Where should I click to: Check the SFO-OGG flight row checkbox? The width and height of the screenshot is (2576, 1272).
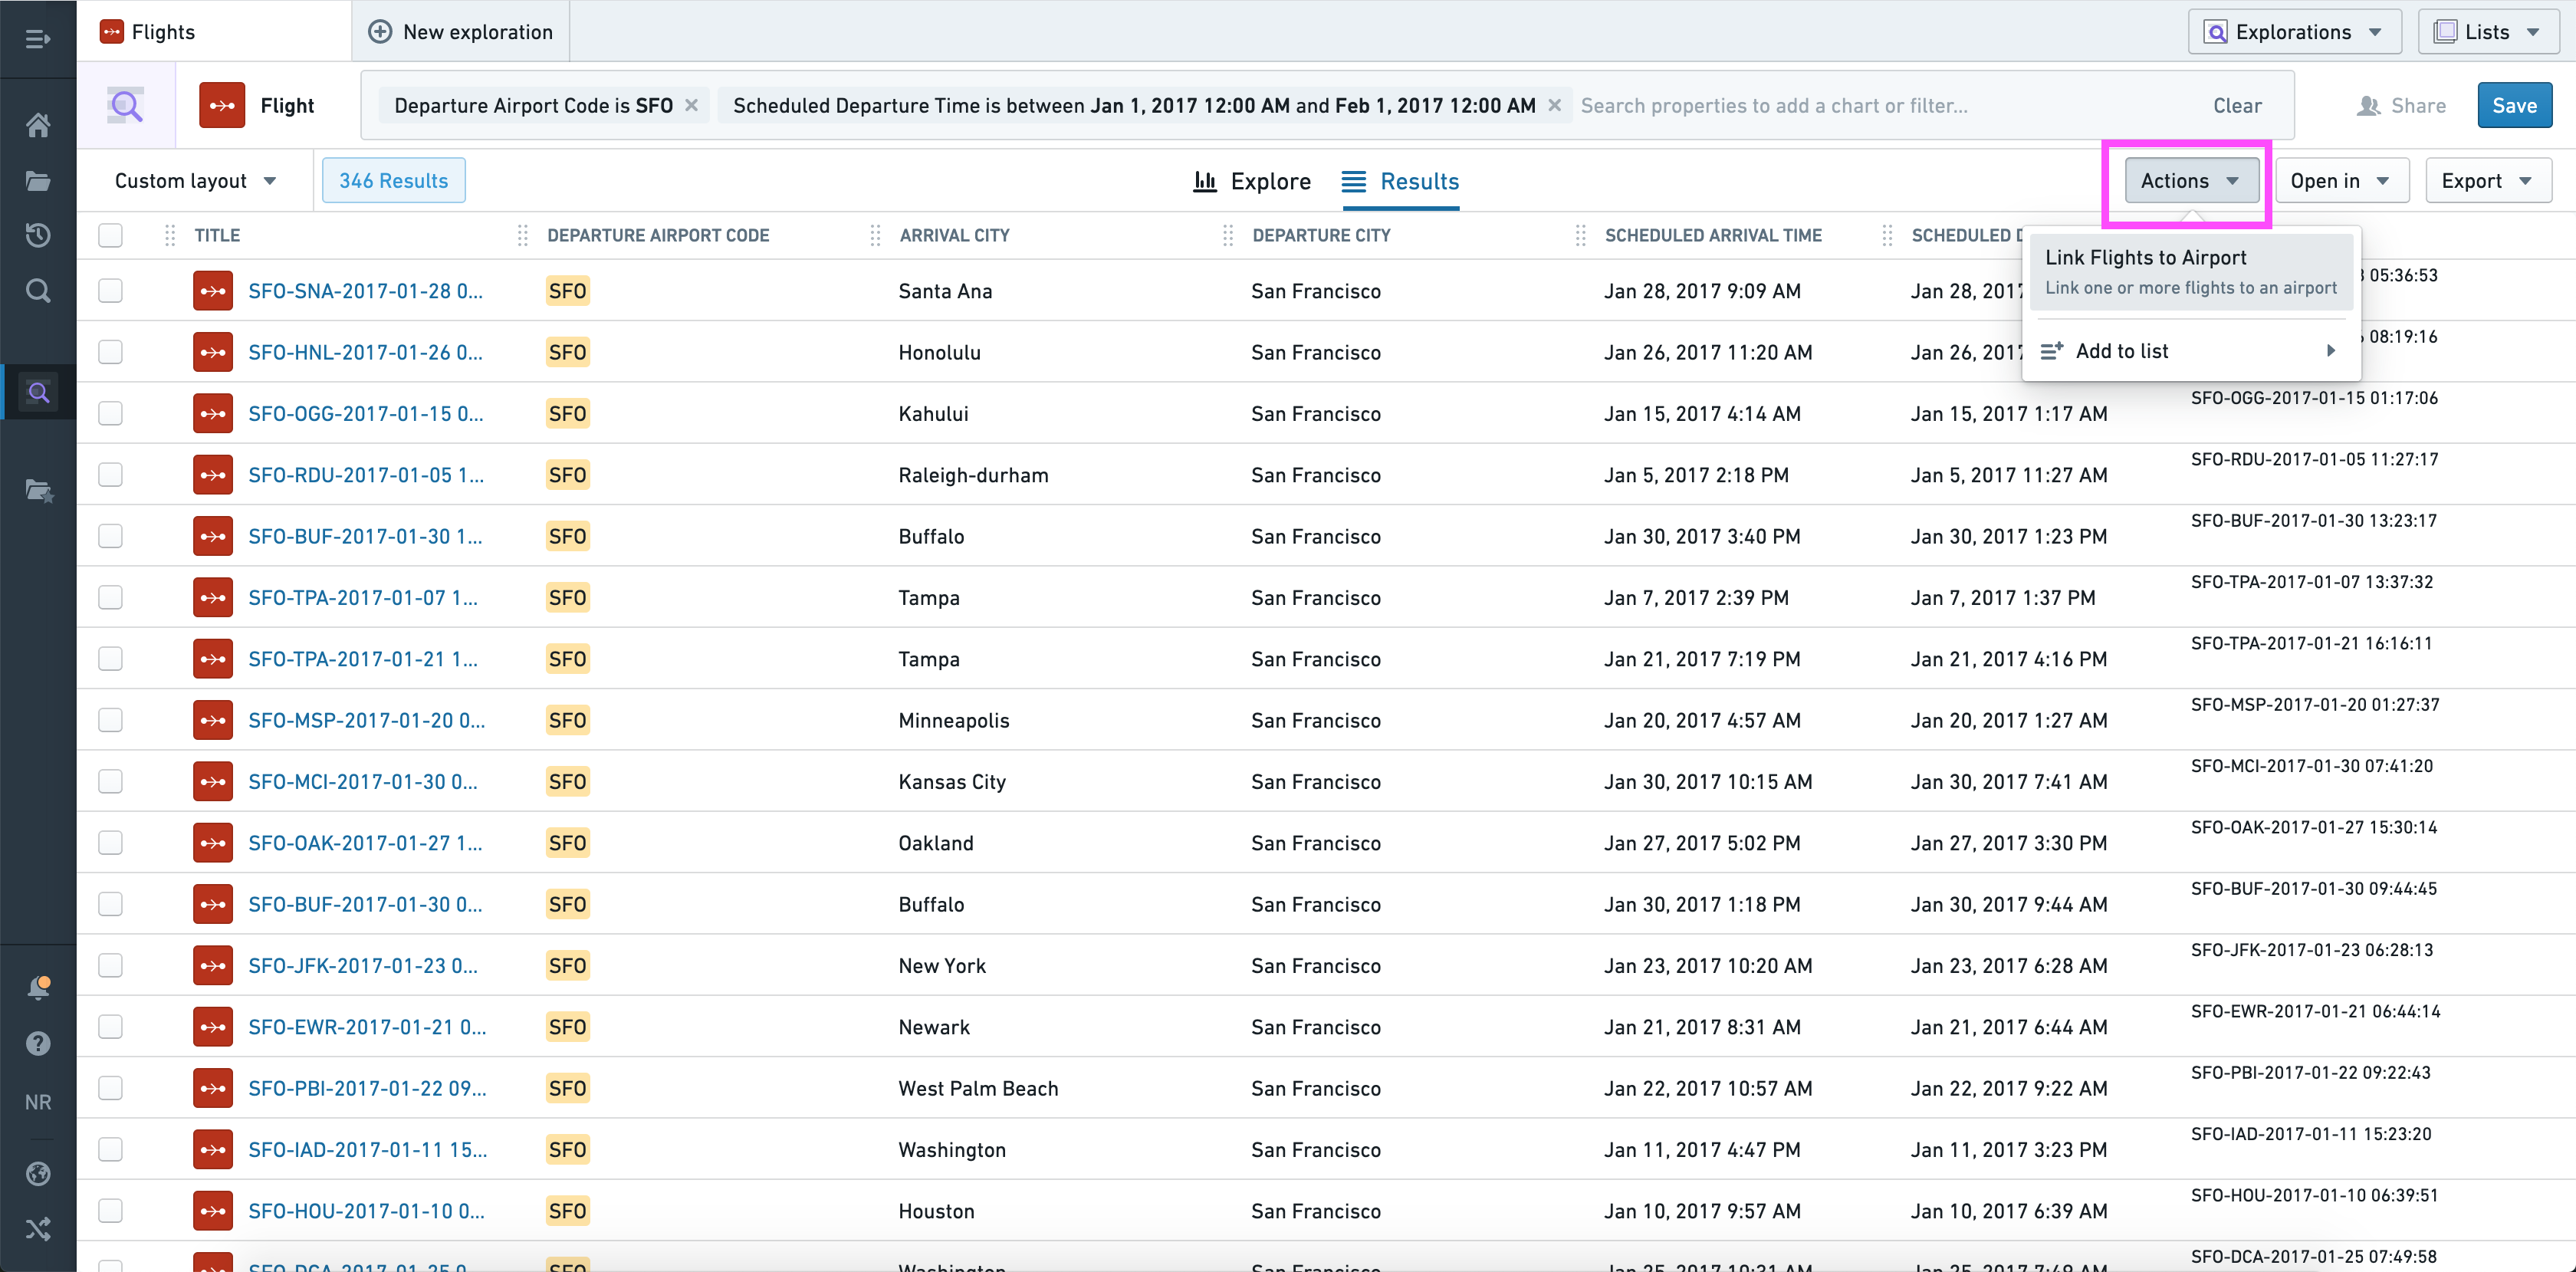pyautogui.click(x=111, y=413)
